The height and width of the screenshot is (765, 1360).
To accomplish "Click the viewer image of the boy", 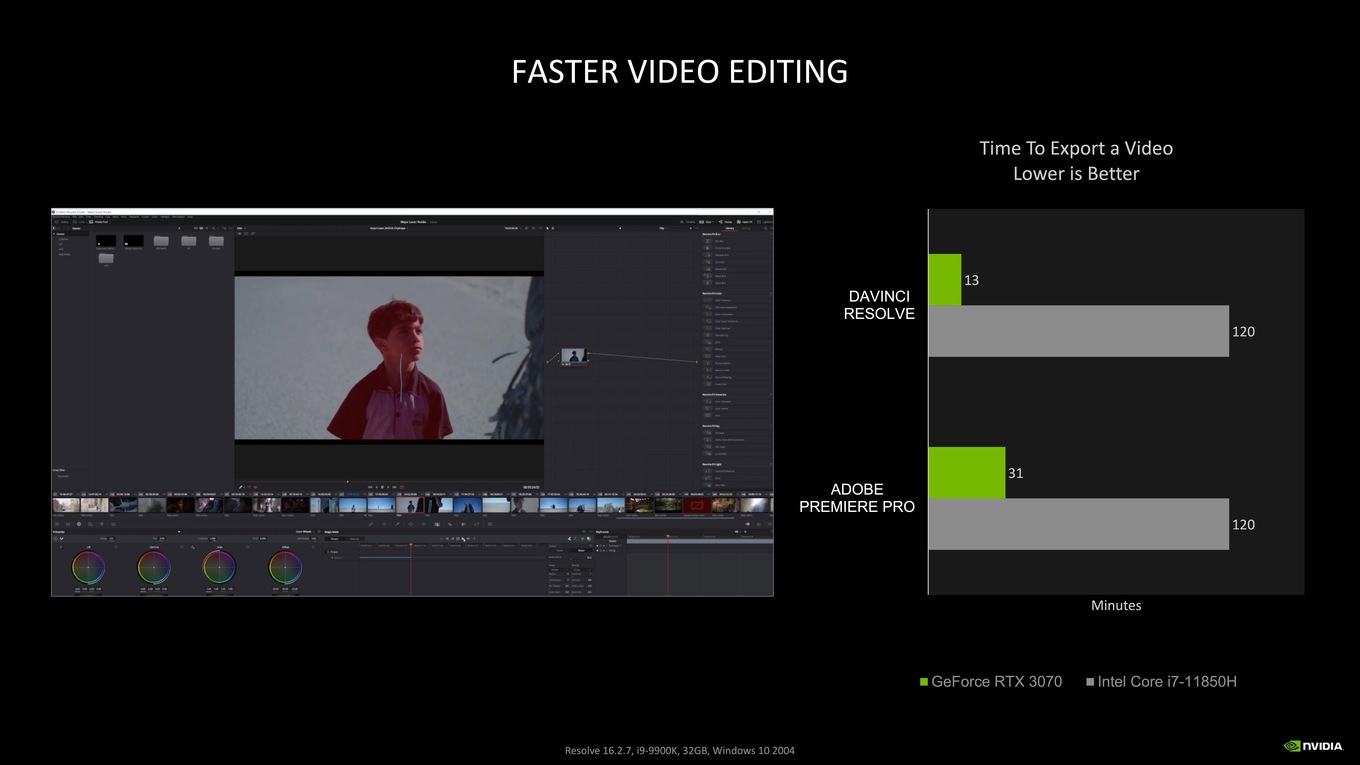I will coord(389,357).
